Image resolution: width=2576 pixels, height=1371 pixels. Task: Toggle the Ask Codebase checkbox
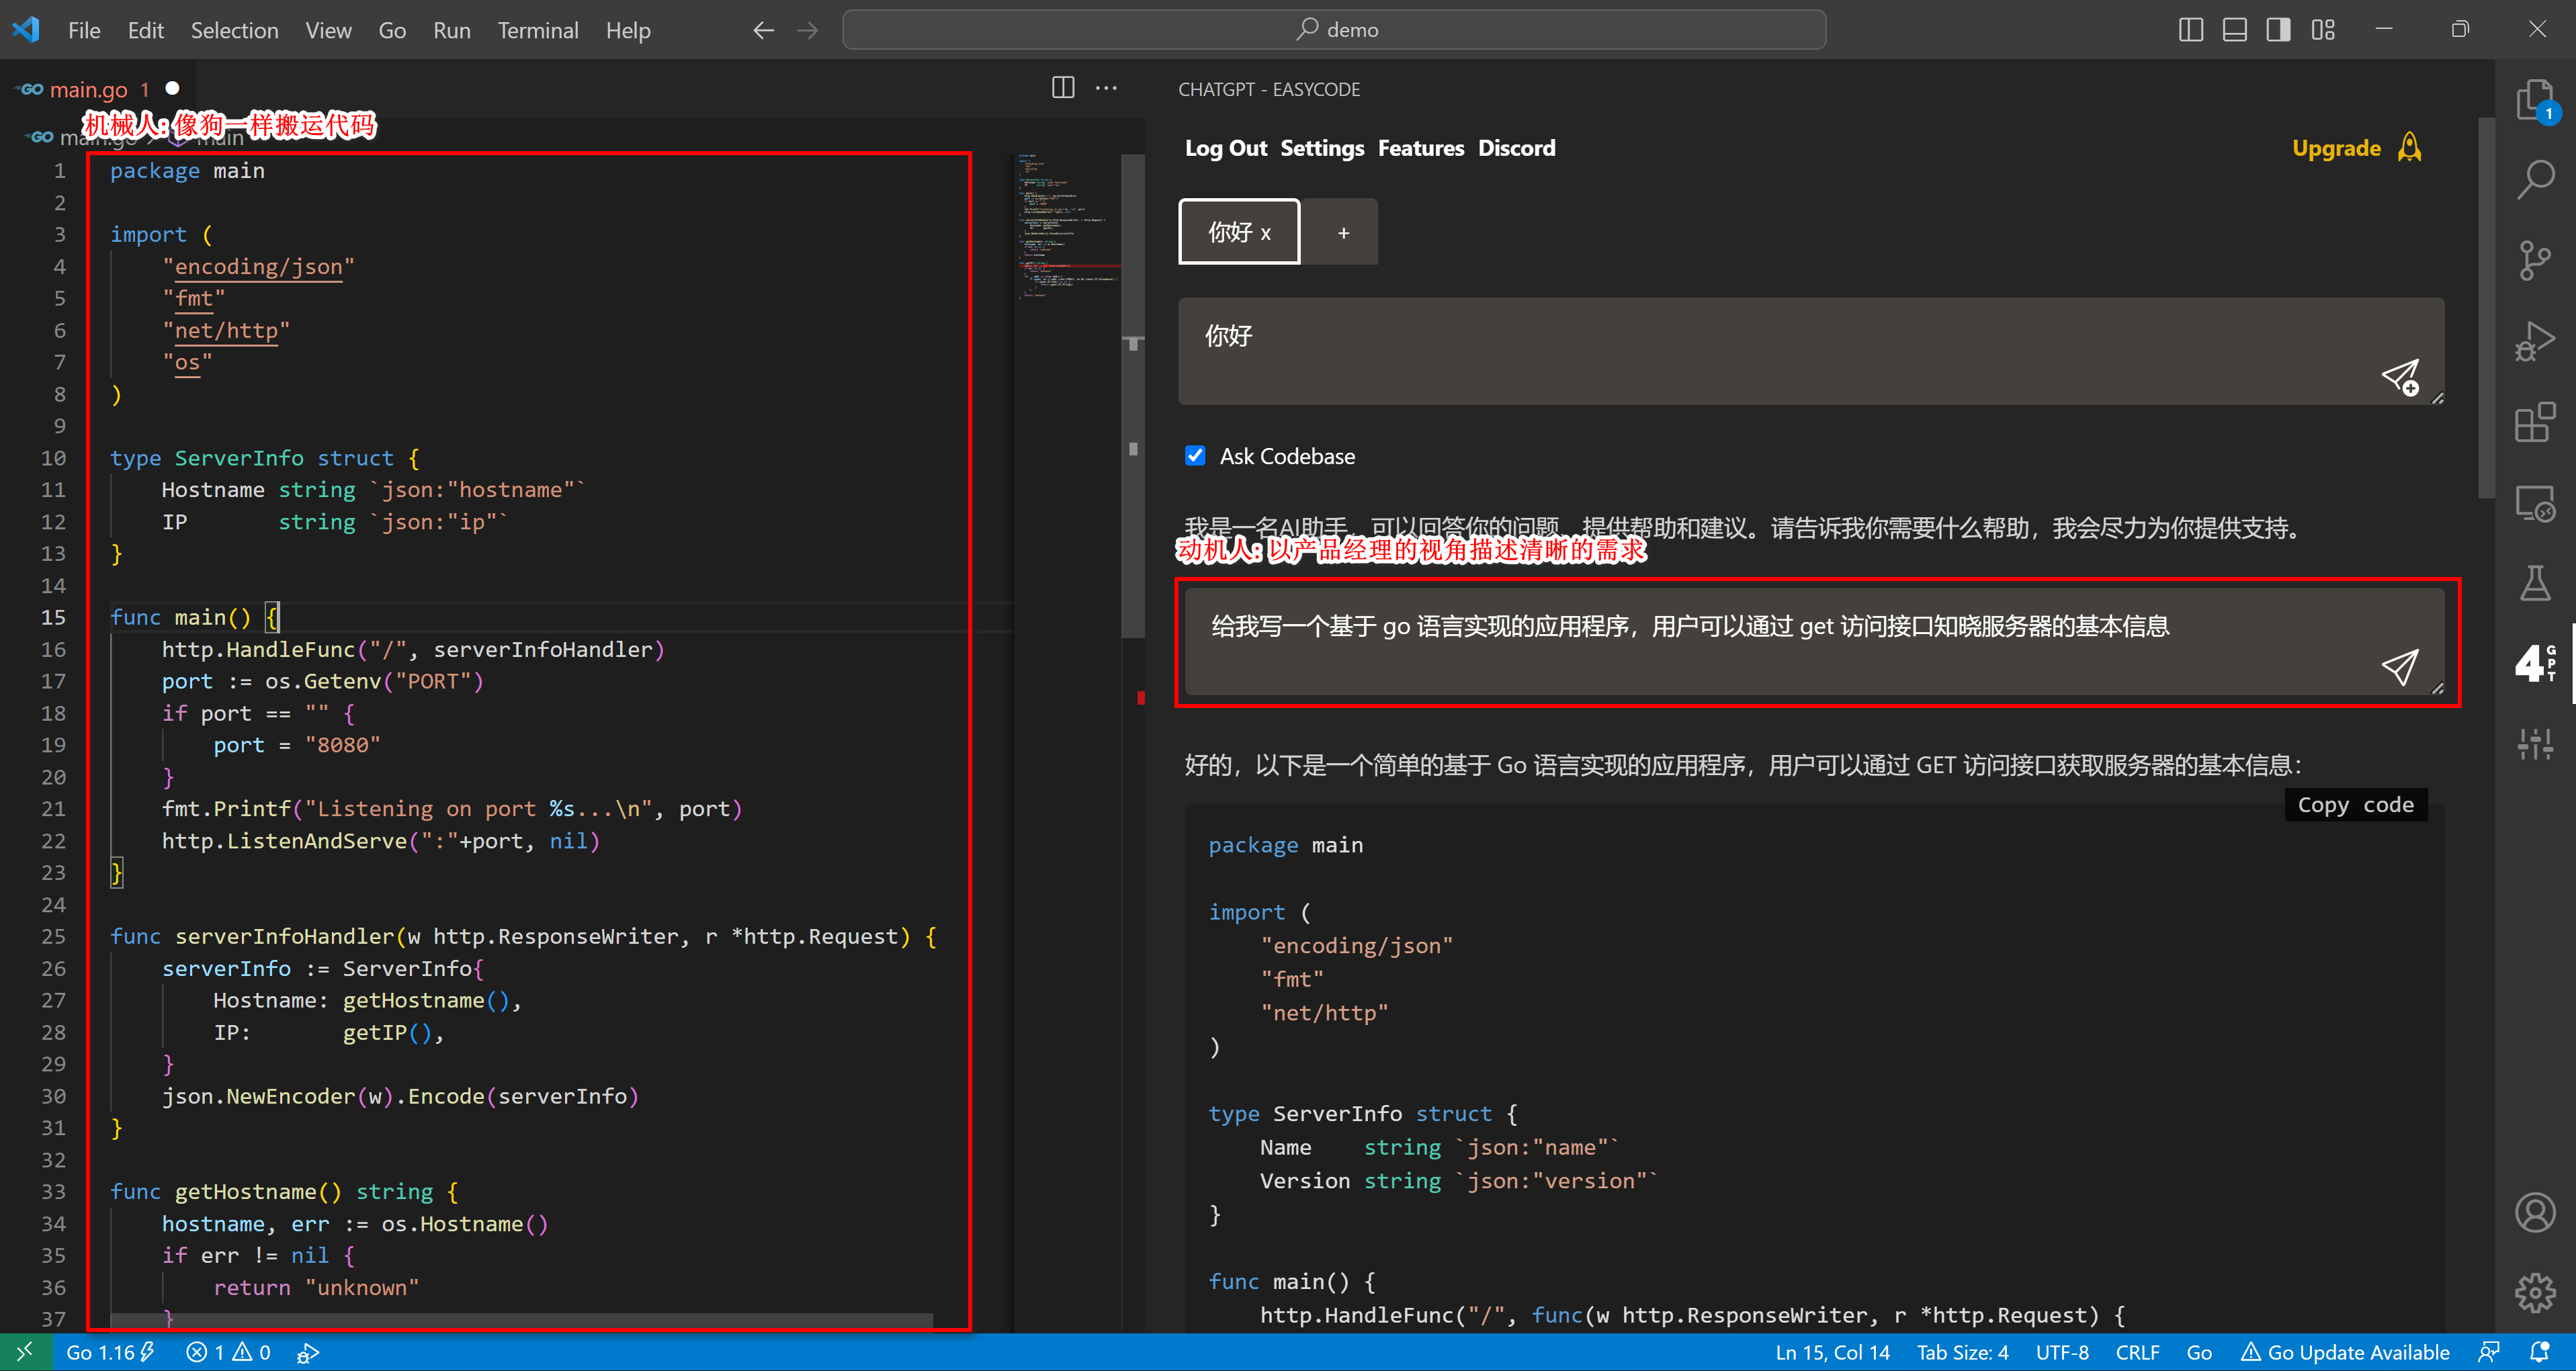(1195, 455)
